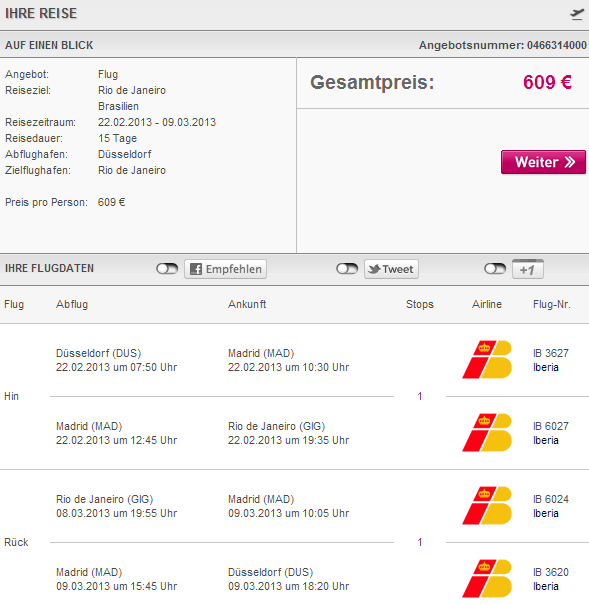
Task: Click the Abflug column header
Action: [72, 304]
